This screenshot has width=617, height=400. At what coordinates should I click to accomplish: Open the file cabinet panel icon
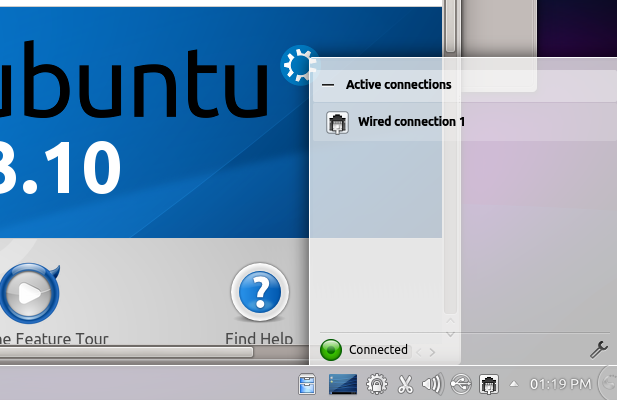[307, 383]
